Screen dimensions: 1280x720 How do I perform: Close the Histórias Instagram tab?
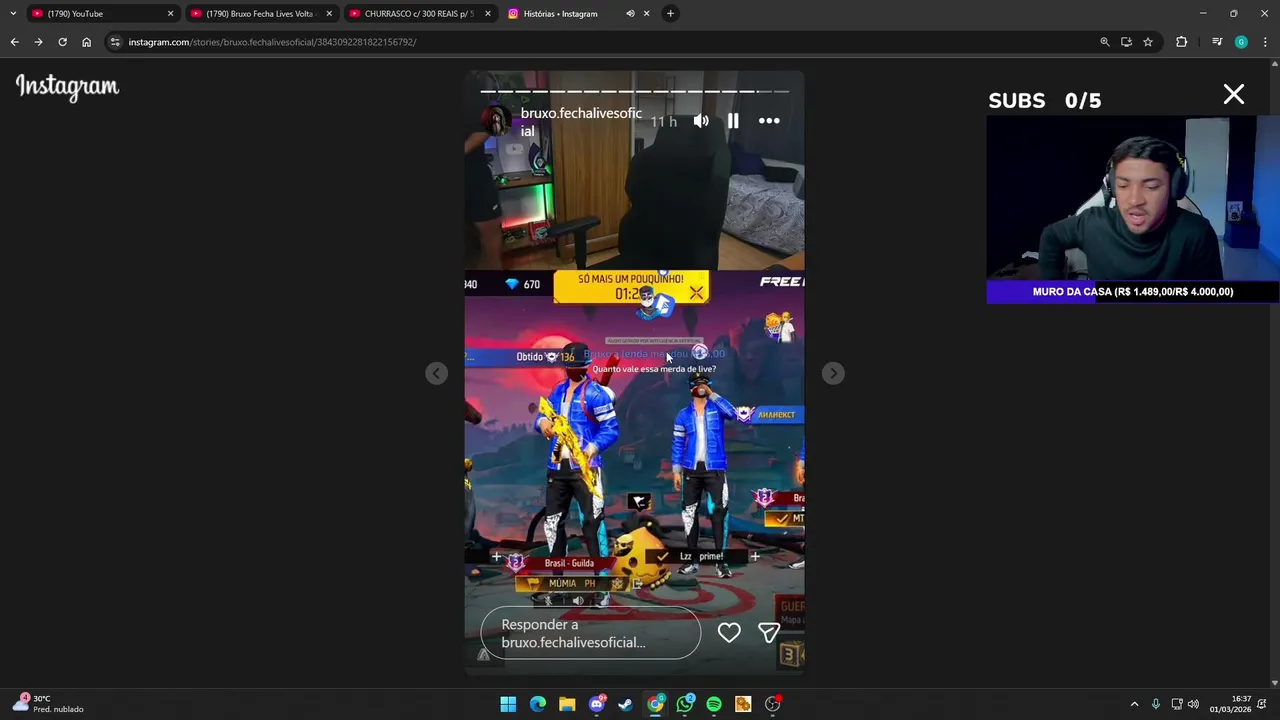point(646,14)
